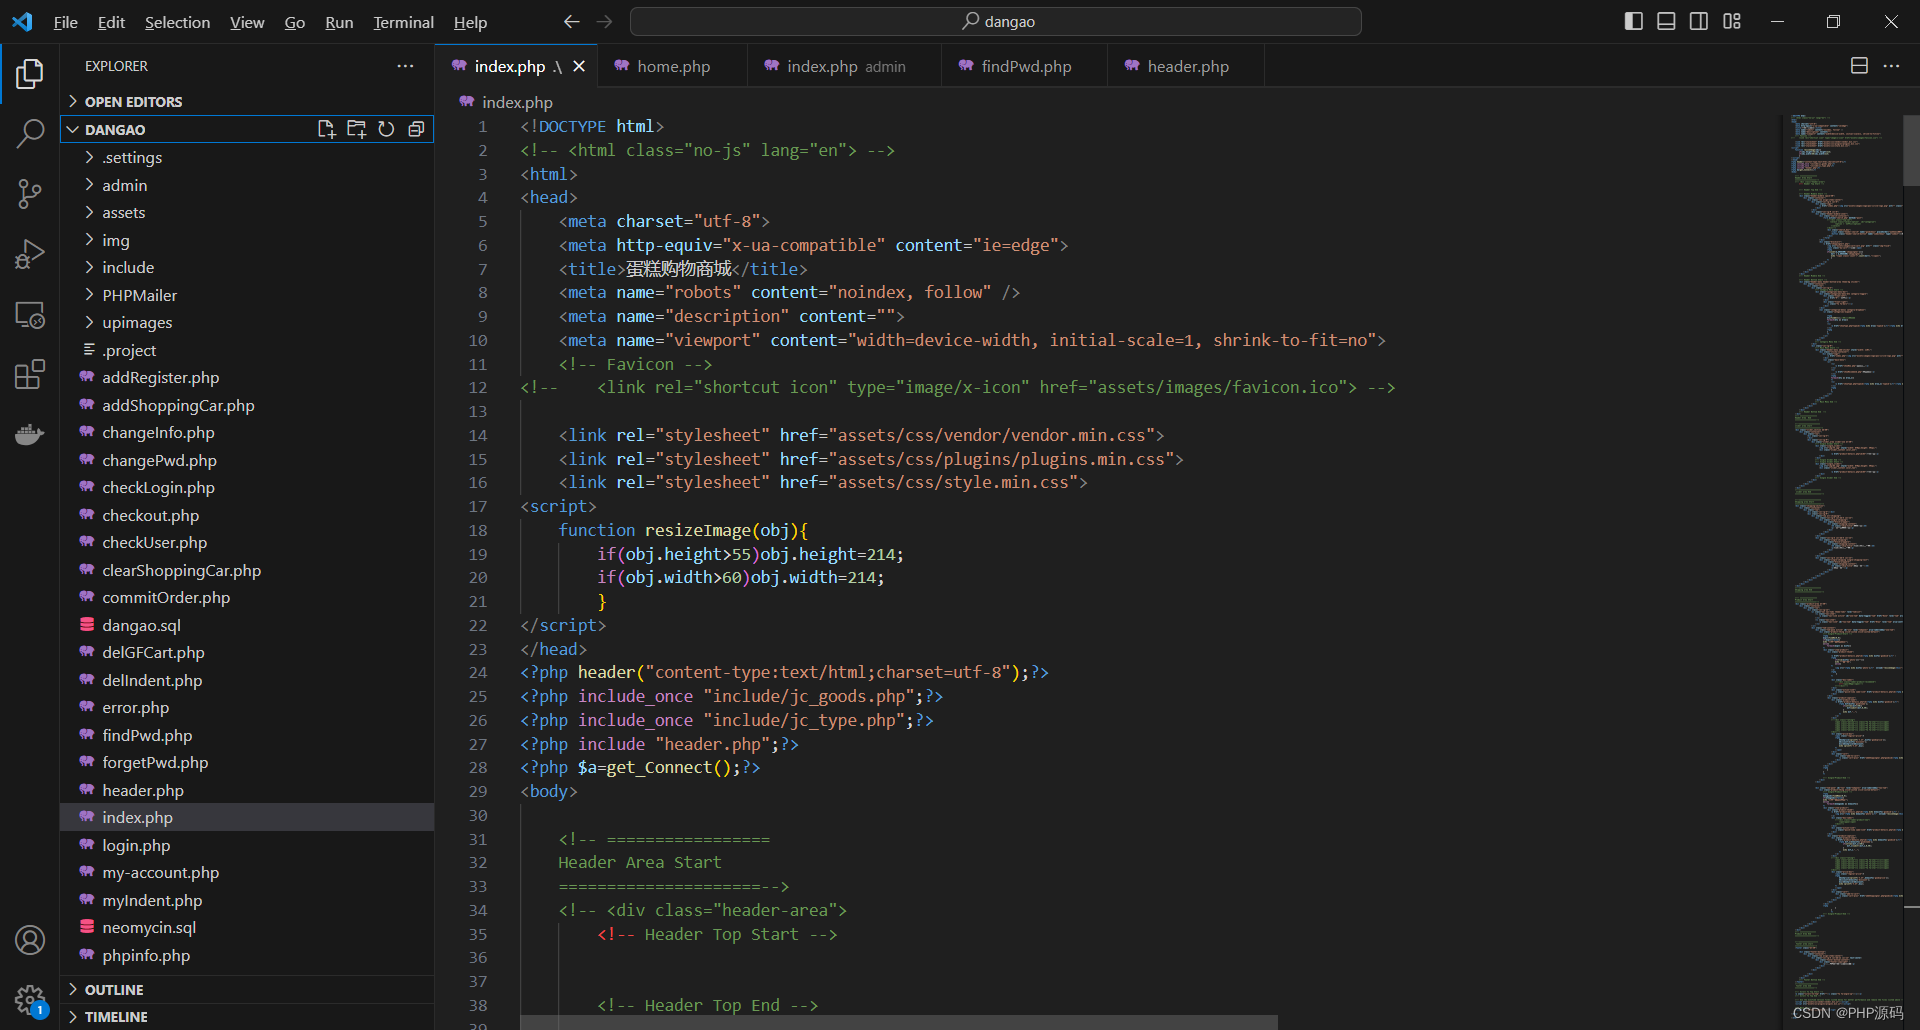
Task: Open editor more actions menu
Action: coord(1891,66)
